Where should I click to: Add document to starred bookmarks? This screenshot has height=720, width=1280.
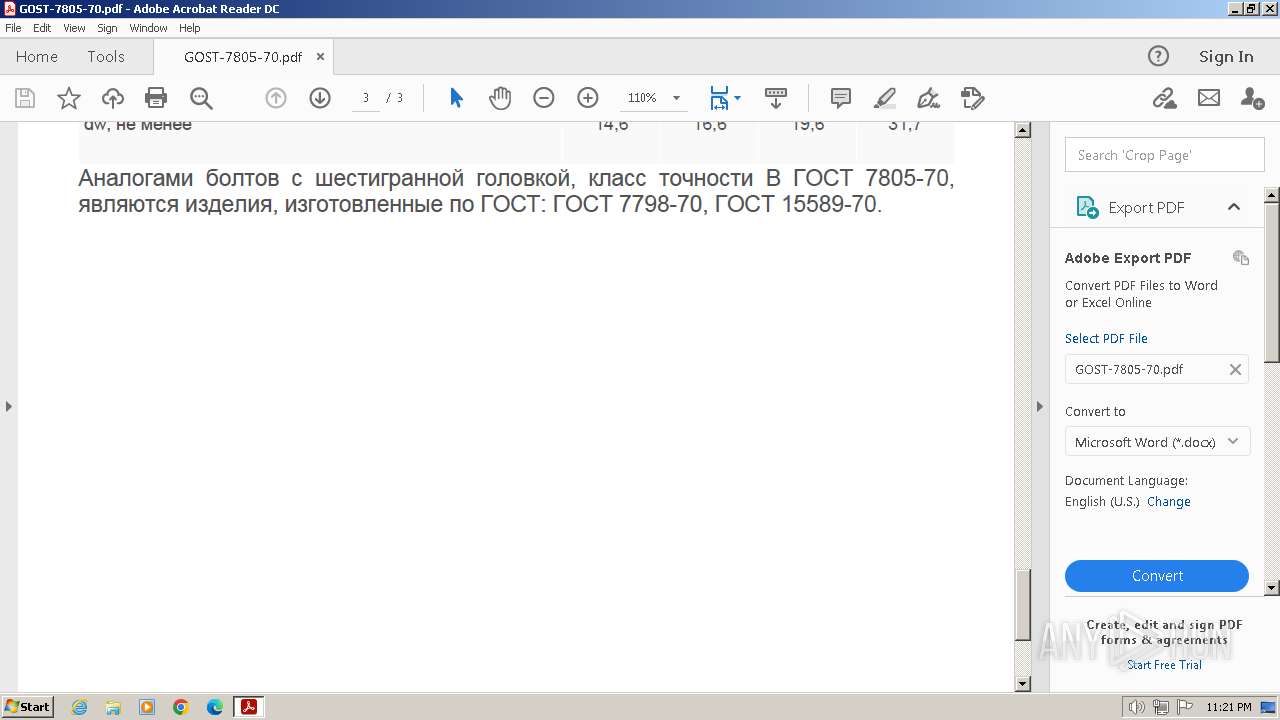(x=69, y=98)
